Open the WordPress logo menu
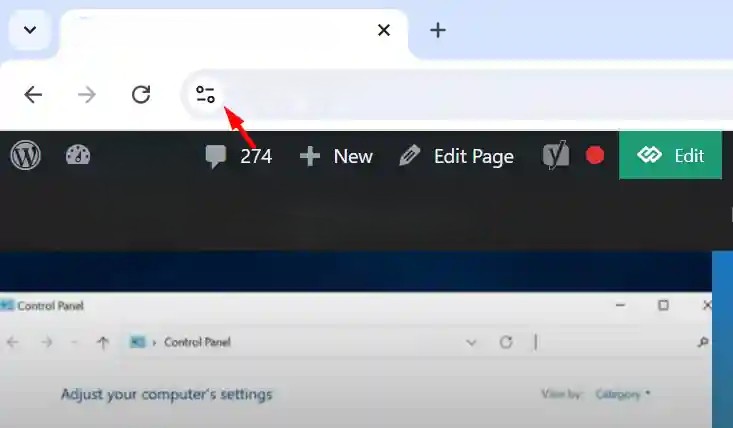The height and width of the screenshot is (428, 733). tap(26, 156)
